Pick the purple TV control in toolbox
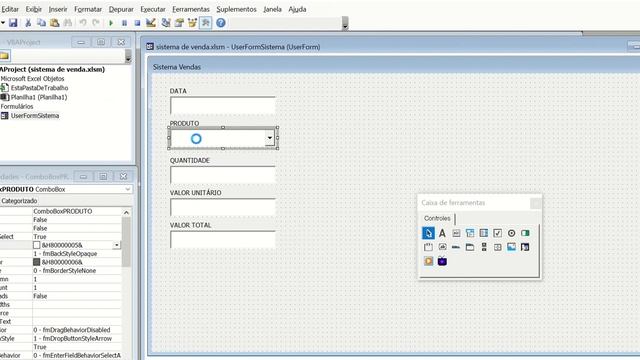Image resolution: width=640 pixels, height=360 pixels. point(442,261)
